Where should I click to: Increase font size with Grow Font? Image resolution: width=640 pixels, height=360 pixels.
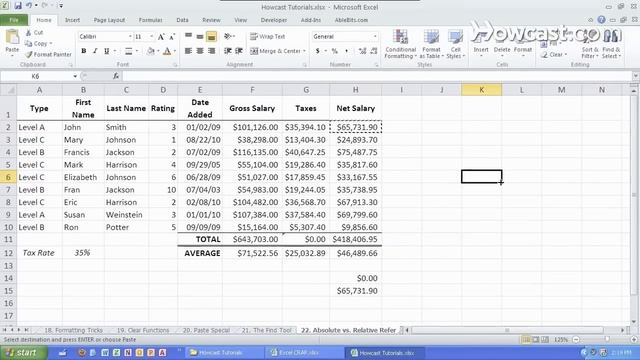tap(161, 37)
